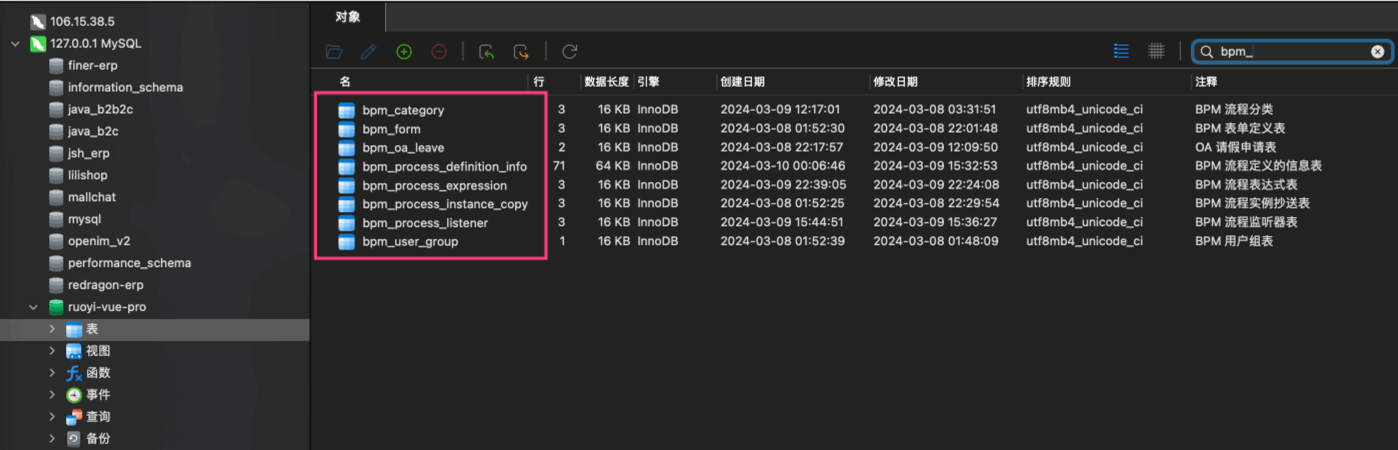Viewport: 1398px width, 450px height.
Task: Collapse the 127.0.0.1 MySQL connection
Action: click(x=15, y=44)
